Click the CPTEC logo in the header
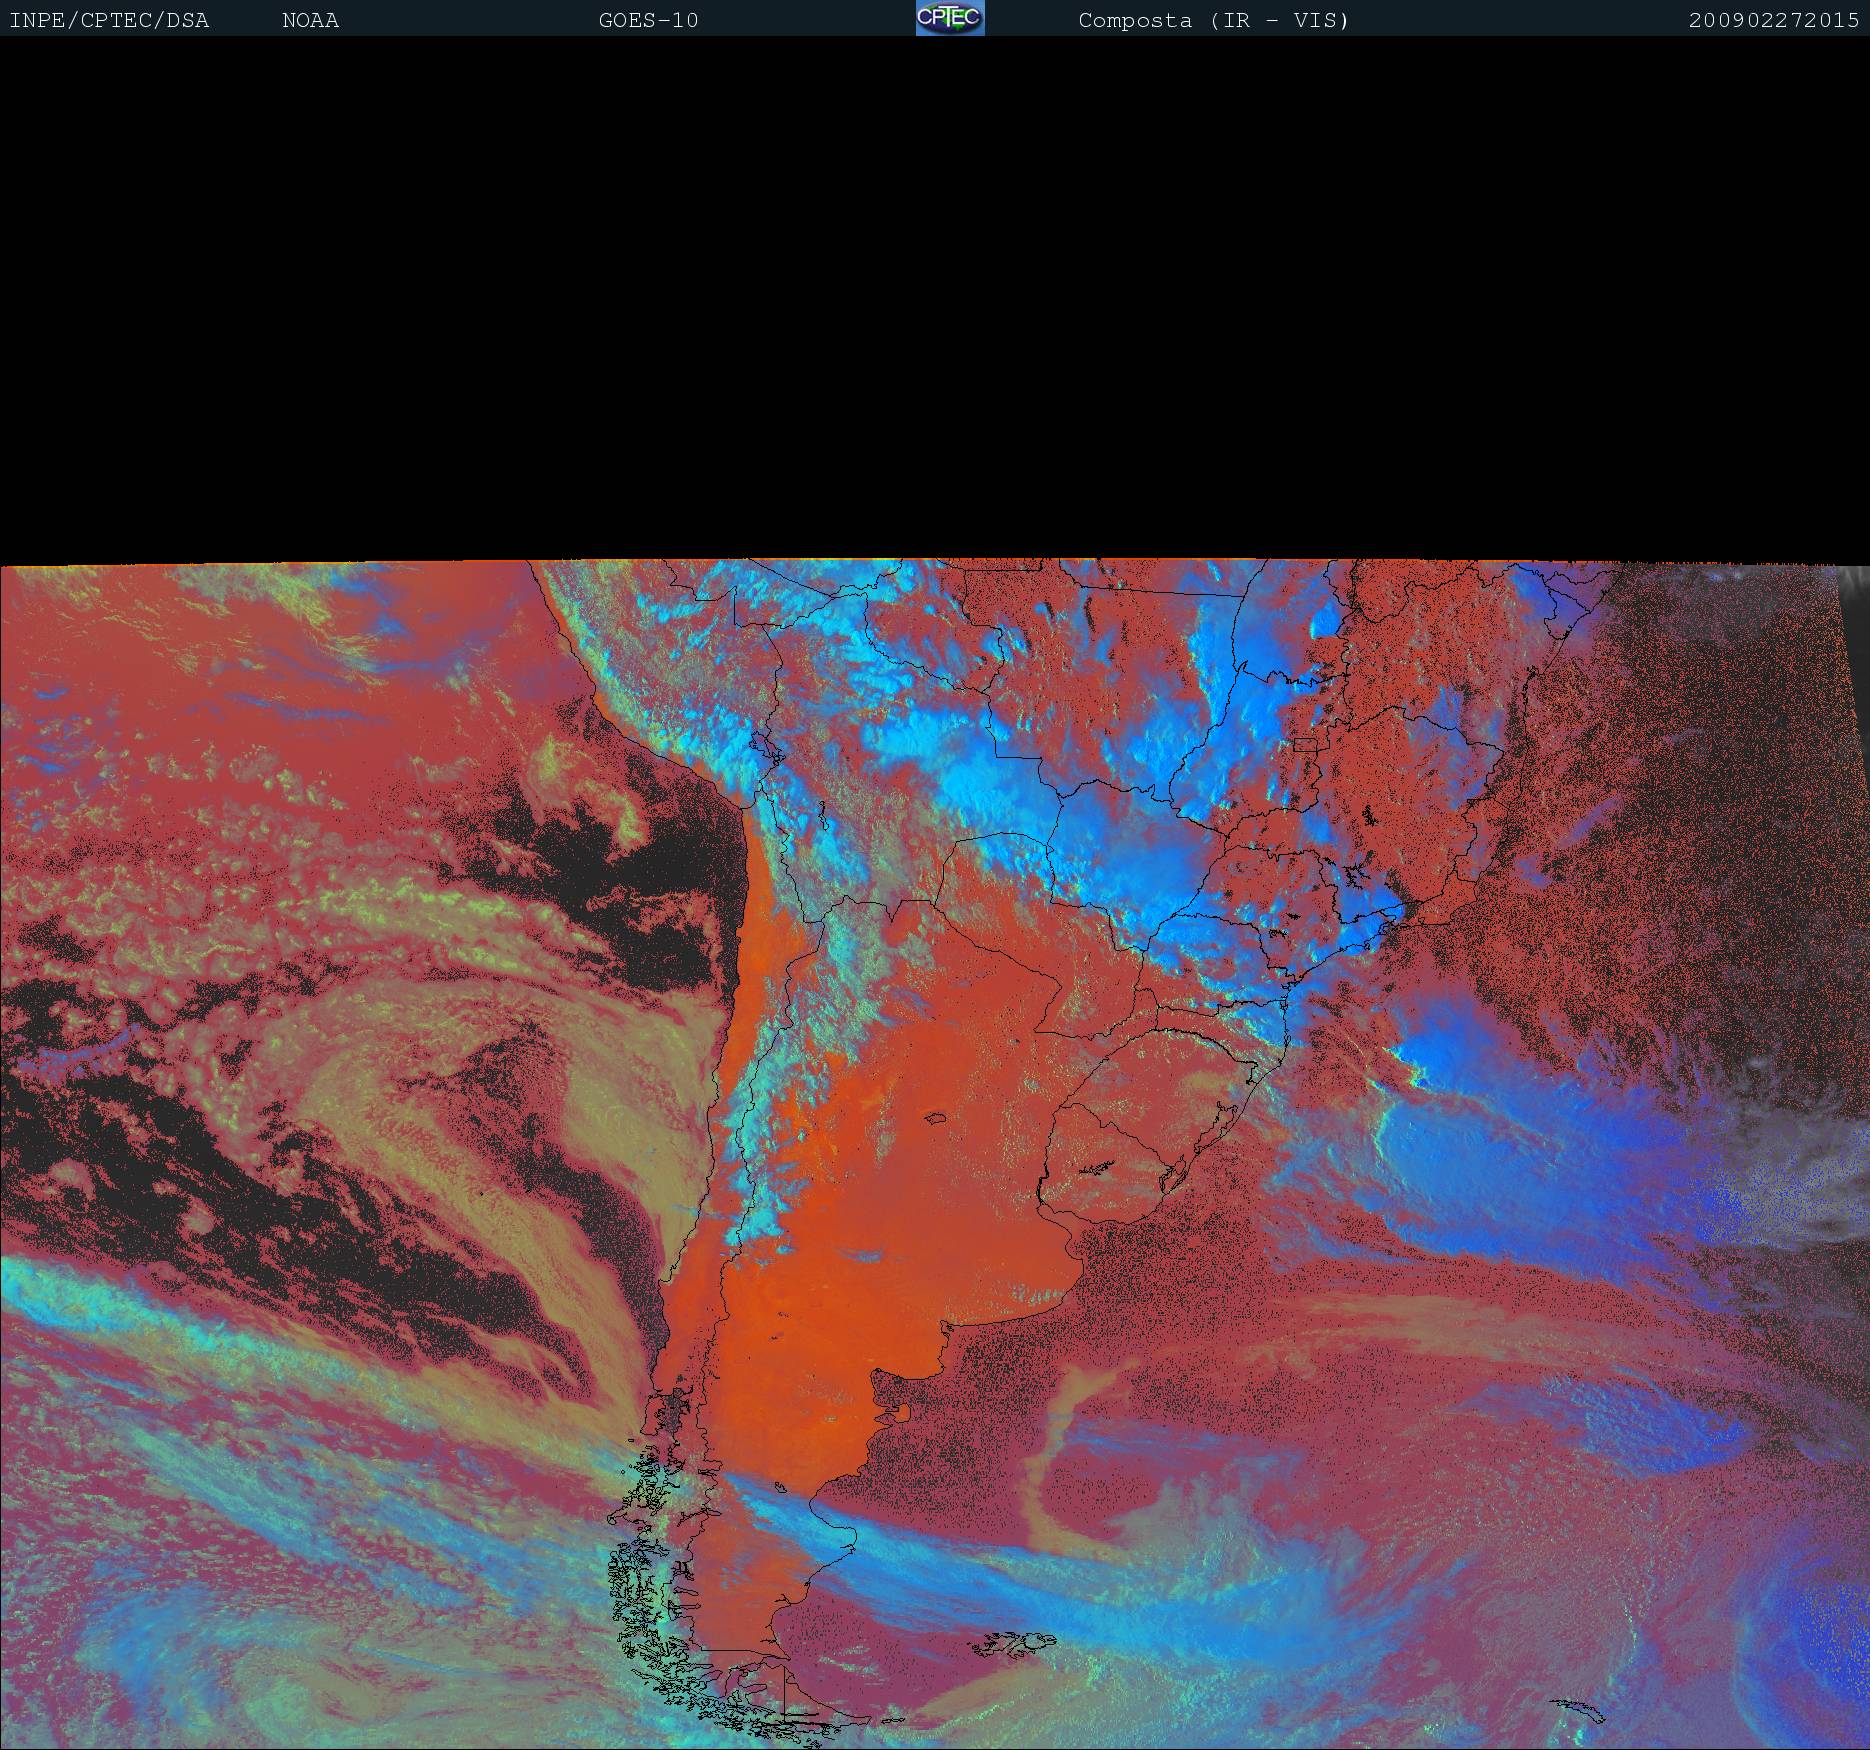This screenshot has height=1750, width=1870. (x=950, y=18)
